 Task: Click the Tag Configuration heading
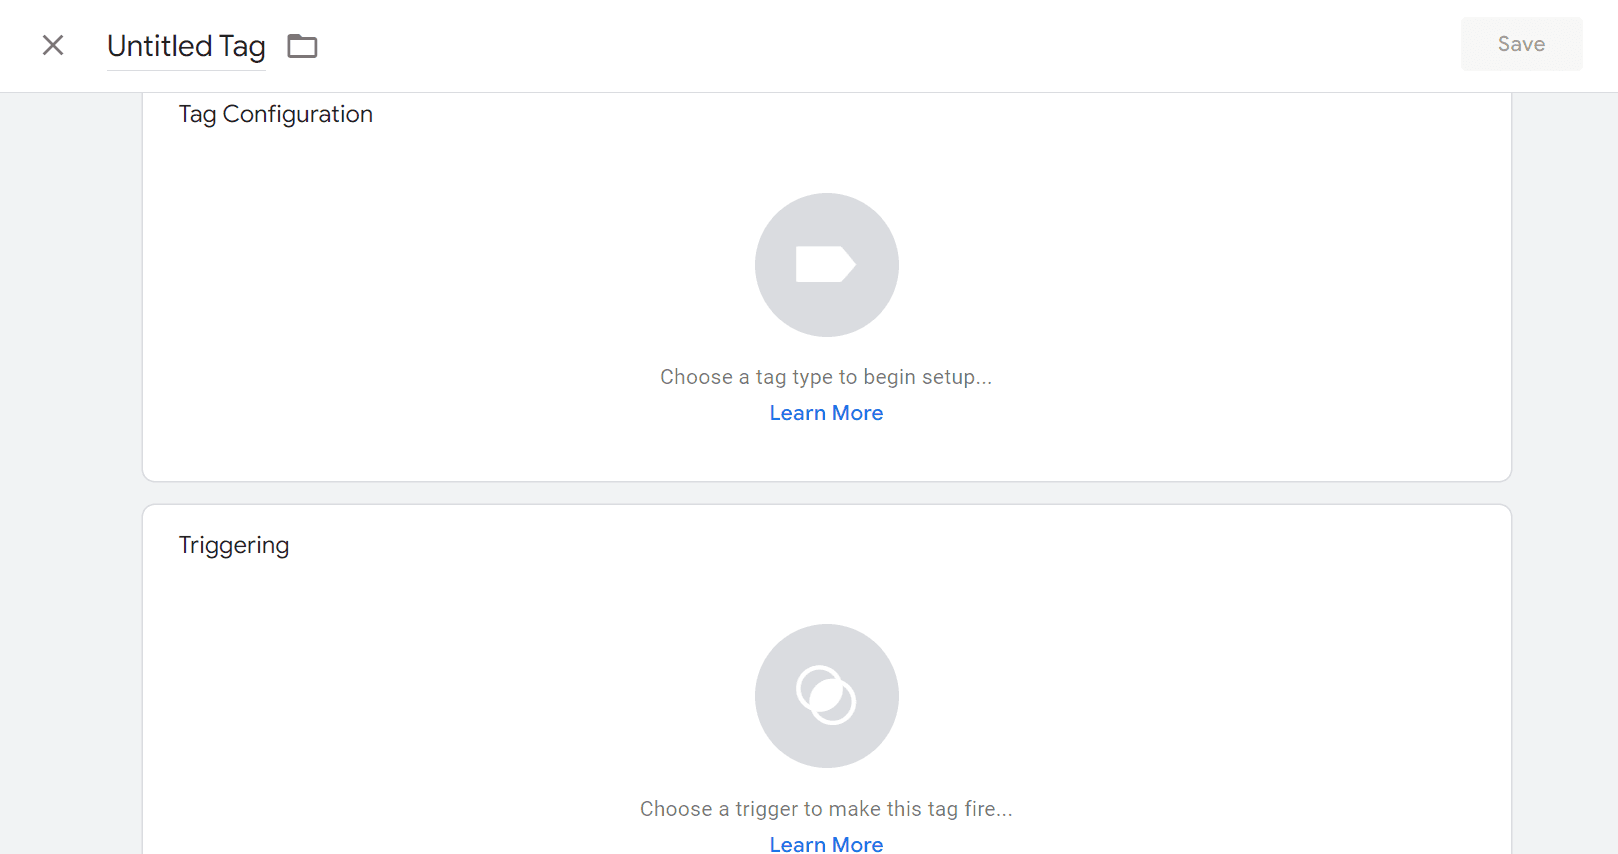[x=276, y=114]
